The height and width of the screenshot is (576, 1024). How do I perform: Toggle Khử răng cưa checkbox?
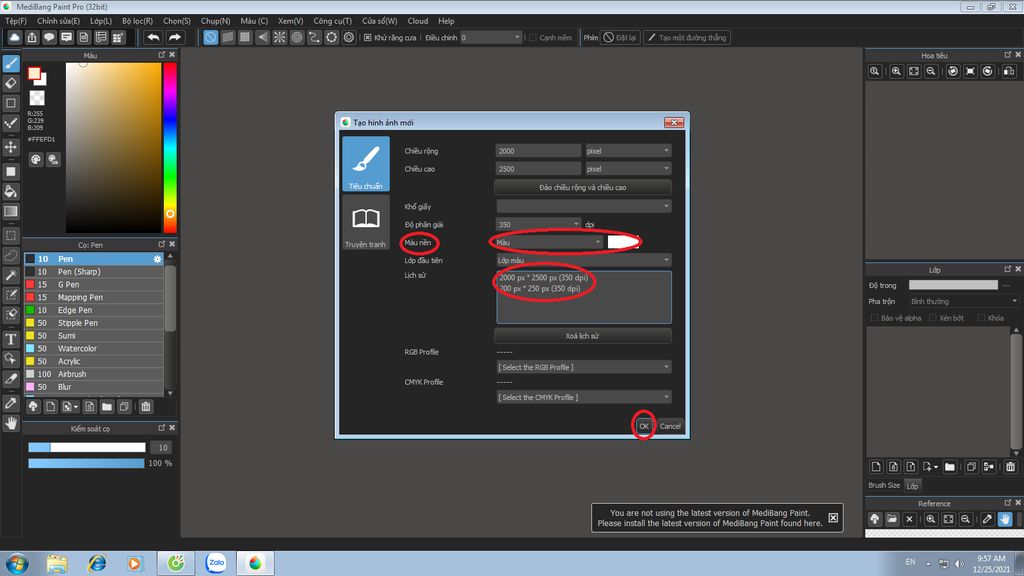368,37
